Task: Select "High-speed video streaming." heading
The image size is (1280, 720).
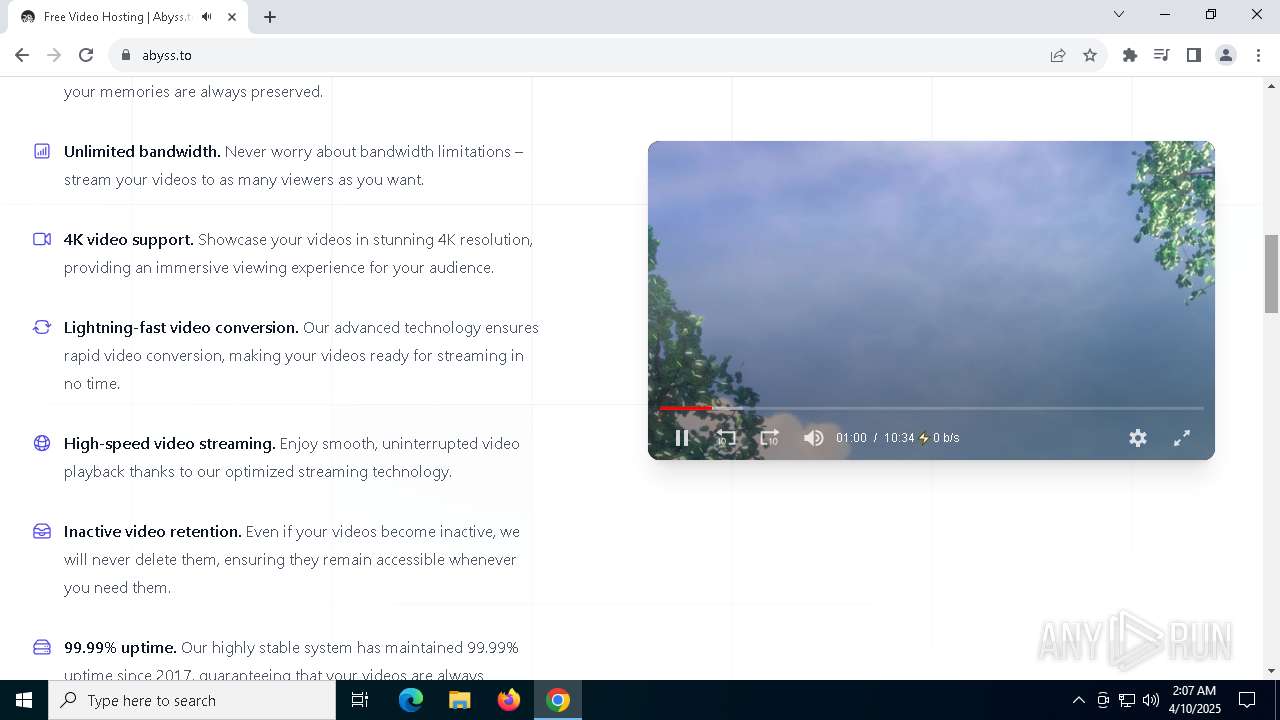Action: (x=170, y=443)
